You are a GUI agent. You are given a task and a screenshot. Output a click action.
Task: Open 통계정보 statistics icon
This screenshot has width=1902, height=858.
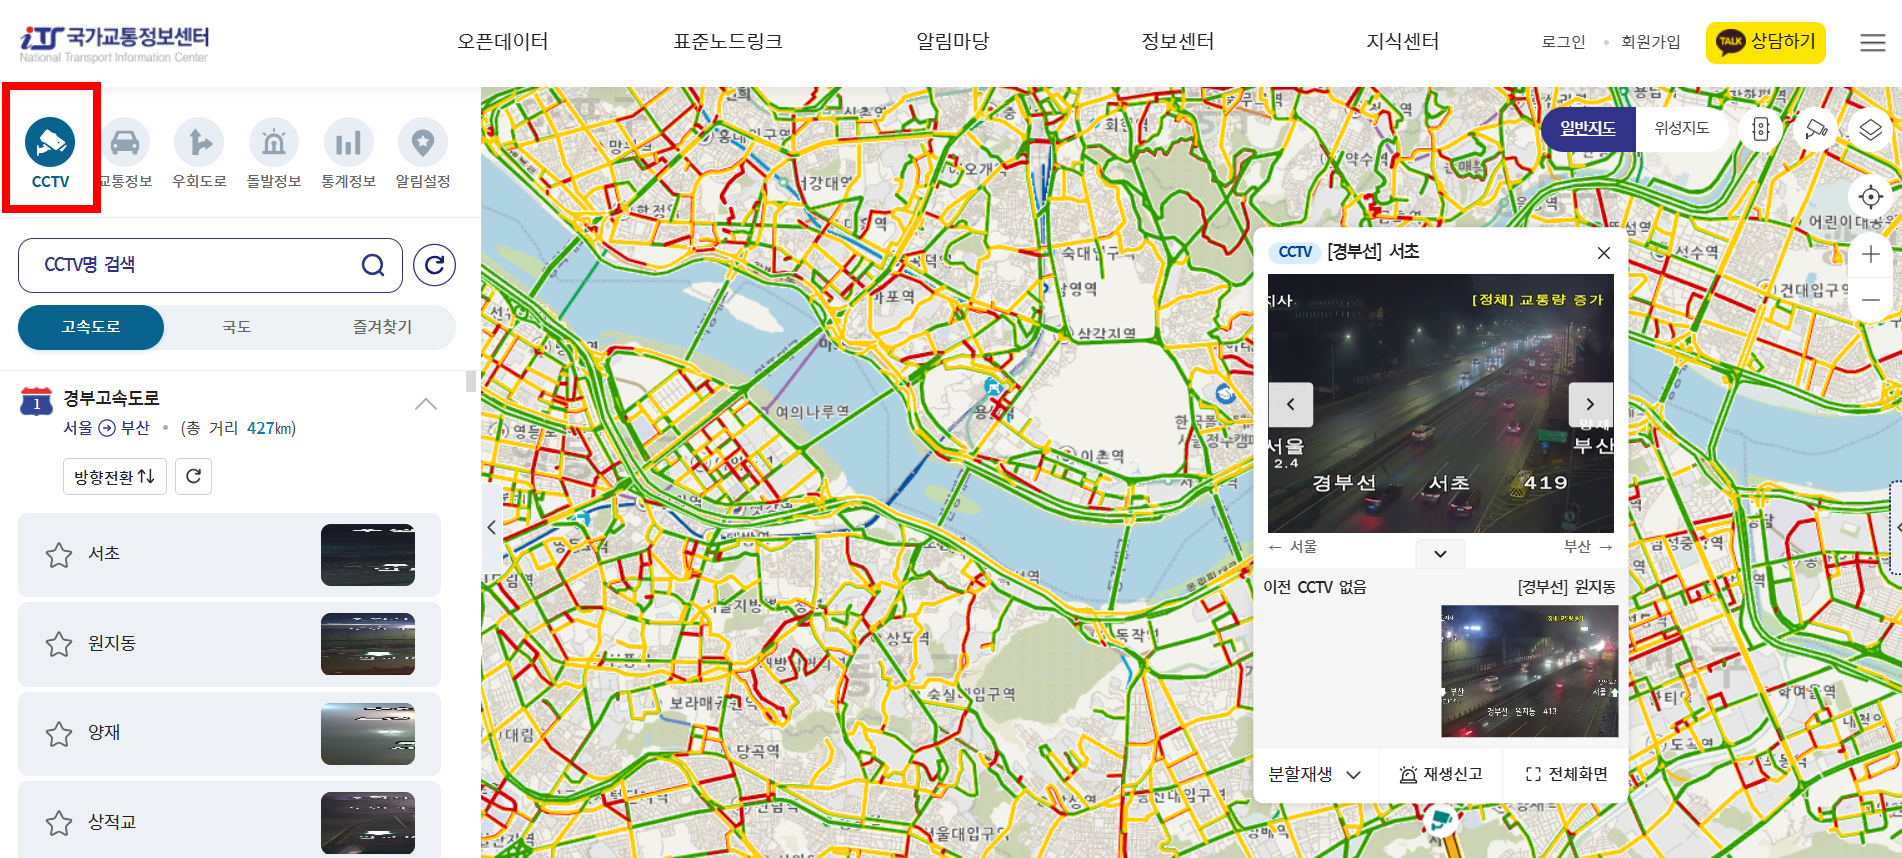(348, 152)
